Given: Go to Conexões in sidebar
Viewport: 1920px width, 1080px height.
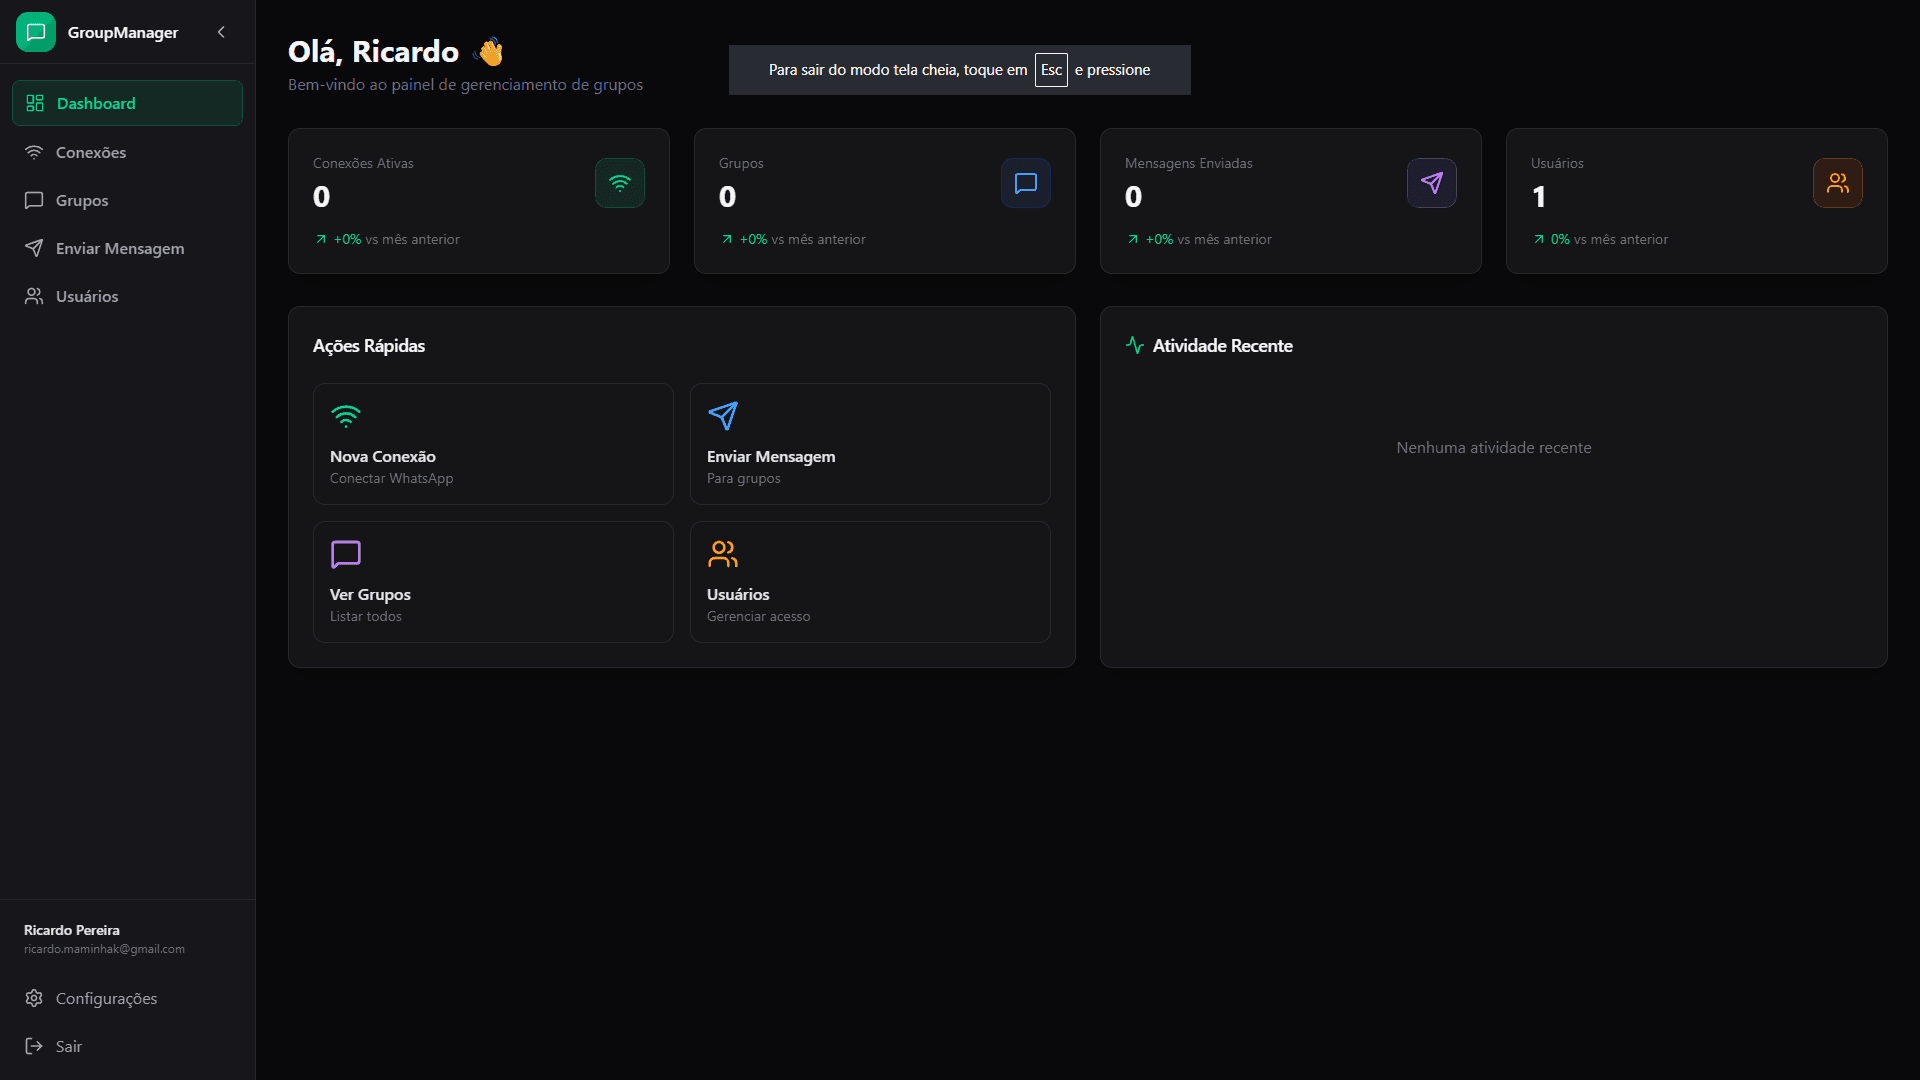Looking at the screenshot, I should pos(127,152).
